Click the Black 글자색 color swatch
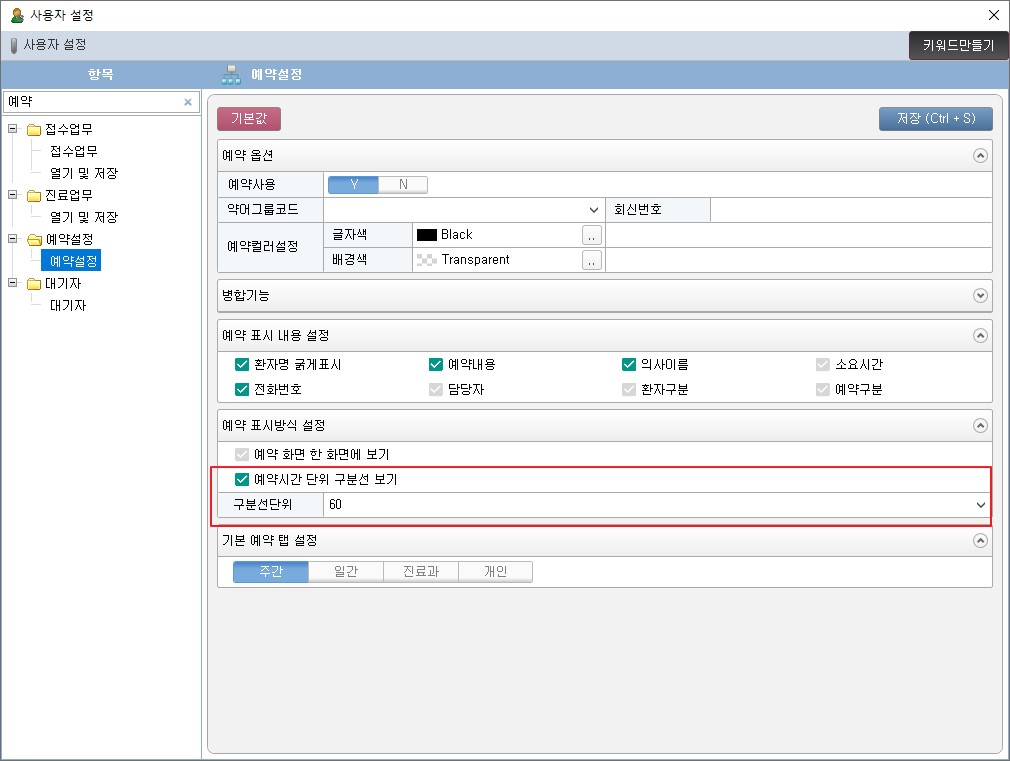 click(427, 235)
